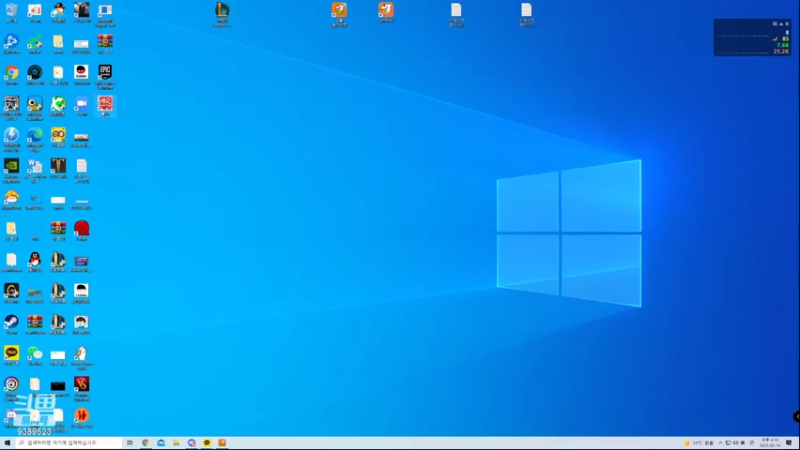Select the Epic Games Launcher desktop icon
Viewport: 800px width, 450px height.
[105, 76]
